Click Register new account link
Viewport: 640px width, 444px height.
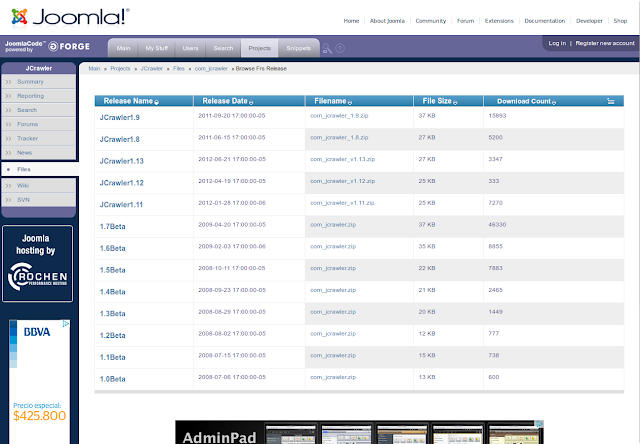coord(605,43)
